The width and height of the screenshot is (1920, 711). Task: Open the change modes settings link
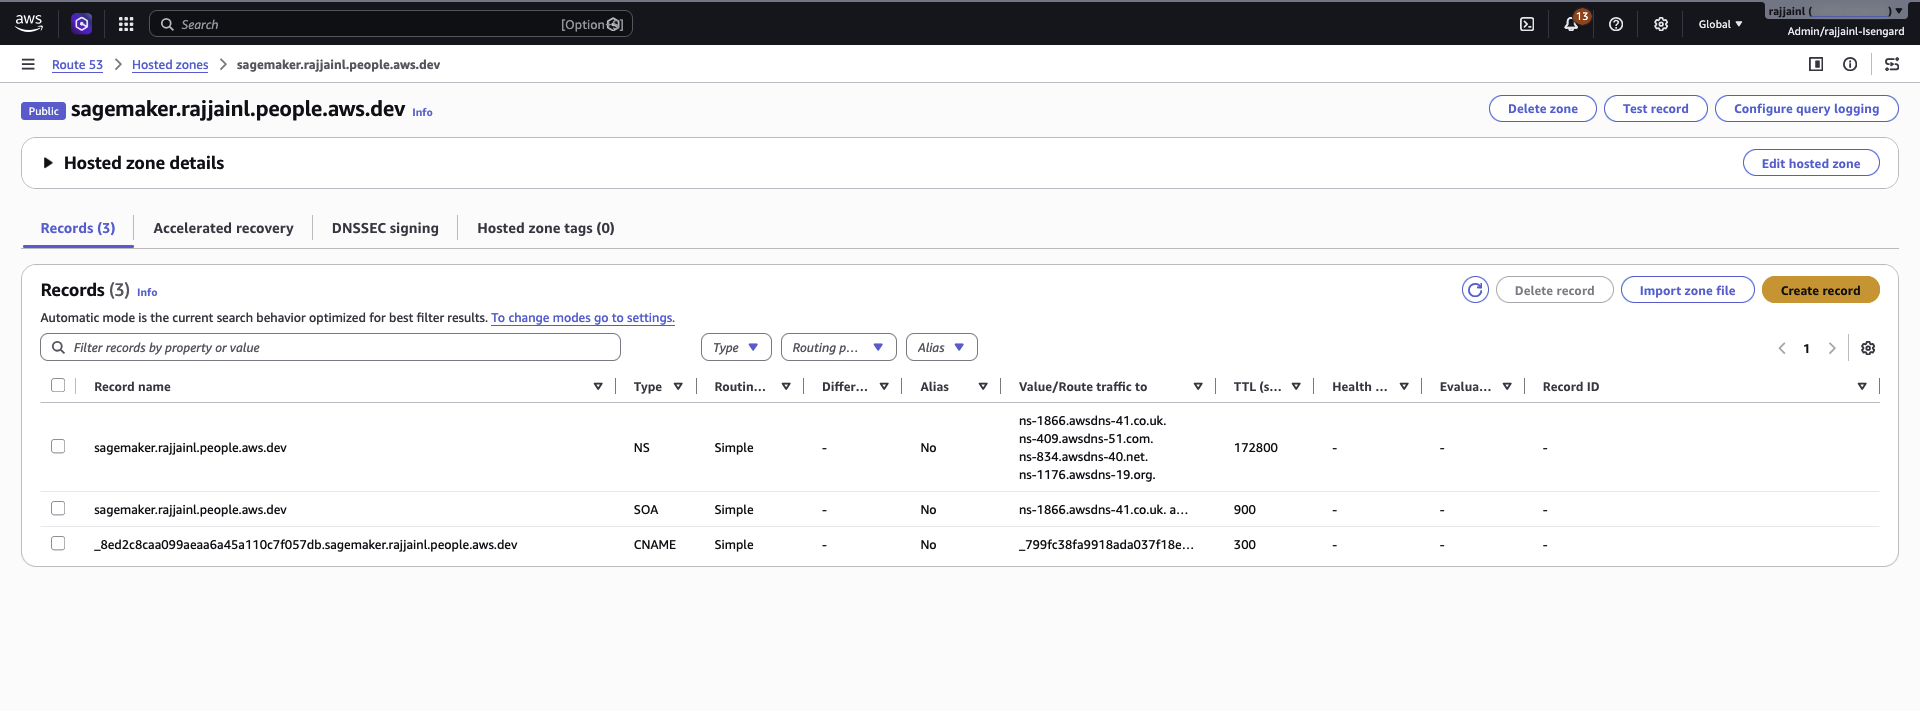coord(583,318)
